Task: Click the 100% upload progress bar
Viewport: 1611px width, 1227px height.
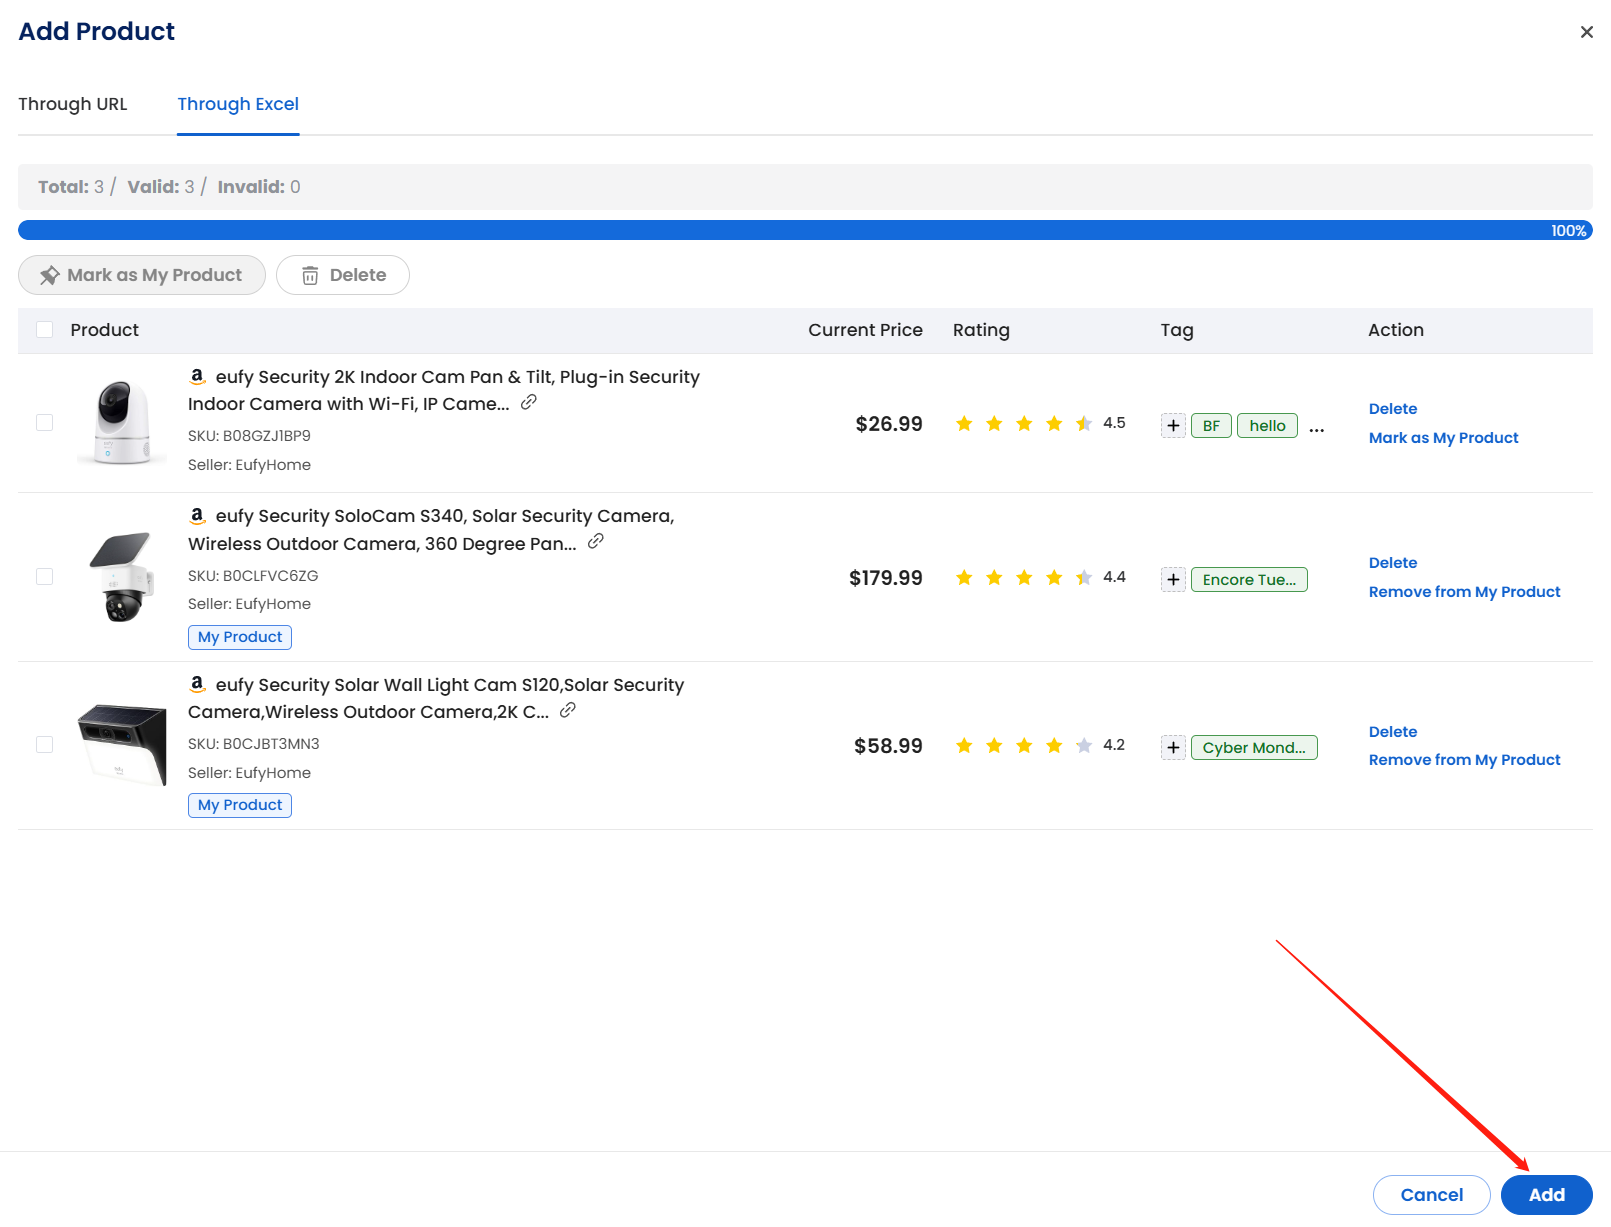Action: pos(805,230)
